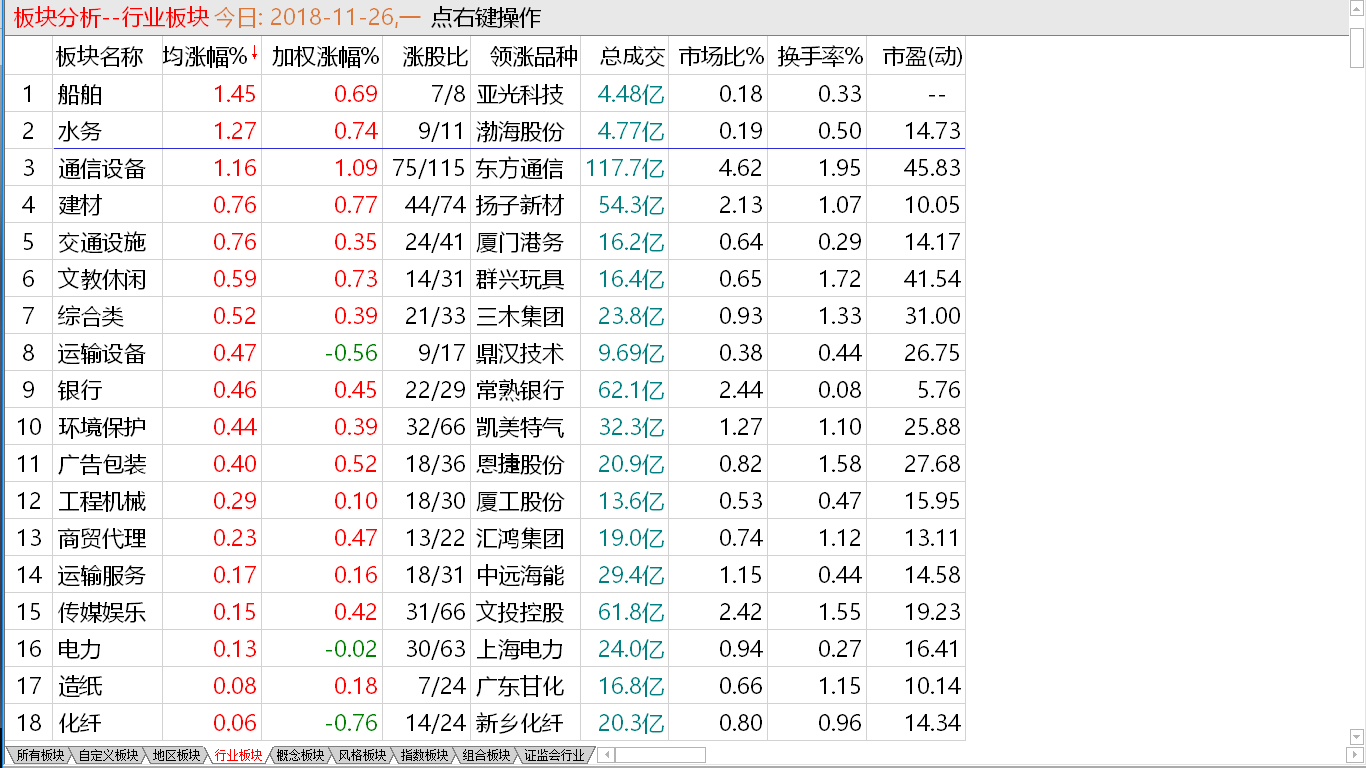
Task: Click leading stock 文投控股
Action: (x=520, y=612)
